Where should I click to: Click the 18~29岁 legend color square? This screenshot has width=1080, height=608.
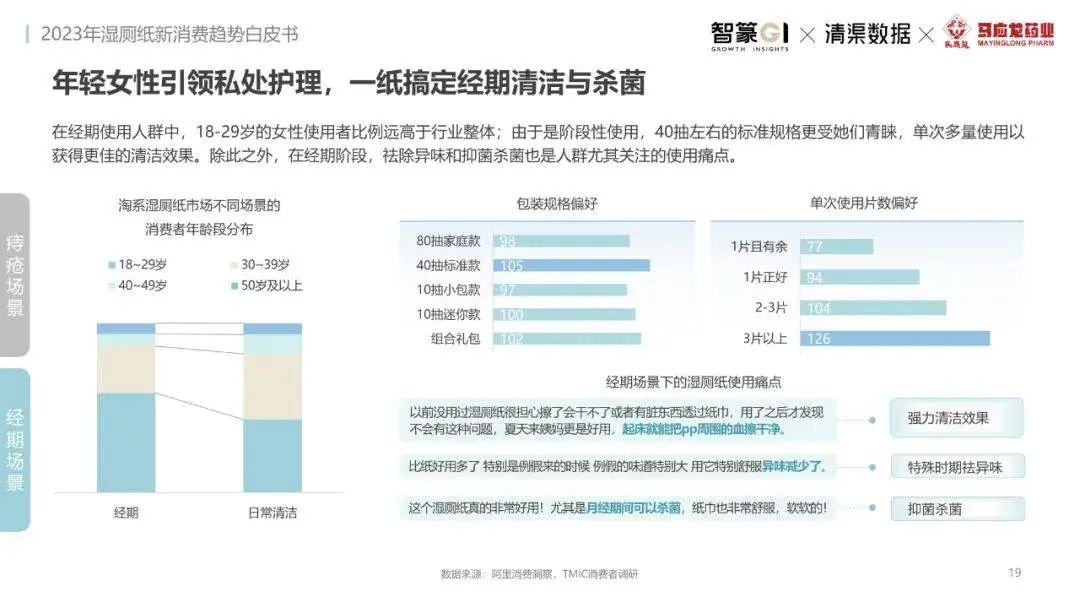point(111,265)
